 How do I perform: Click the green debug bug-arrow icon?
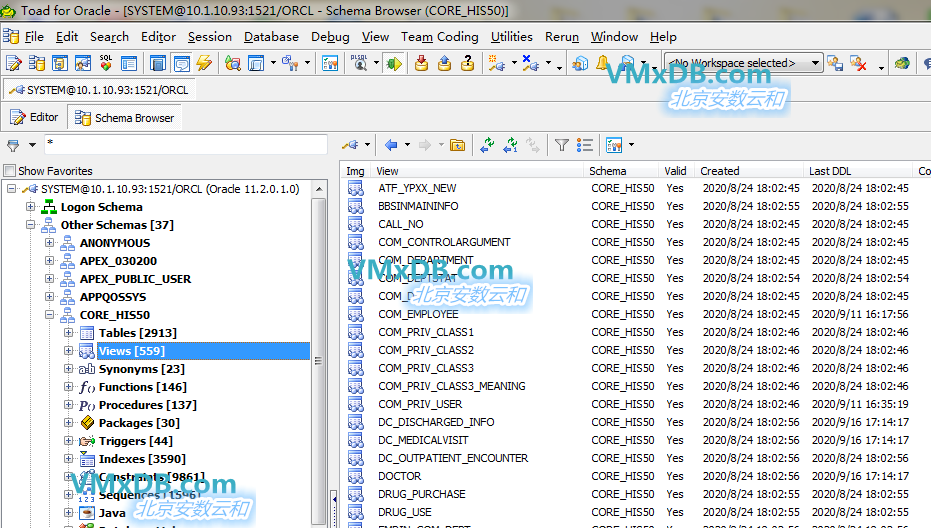[x=394, y=63]
